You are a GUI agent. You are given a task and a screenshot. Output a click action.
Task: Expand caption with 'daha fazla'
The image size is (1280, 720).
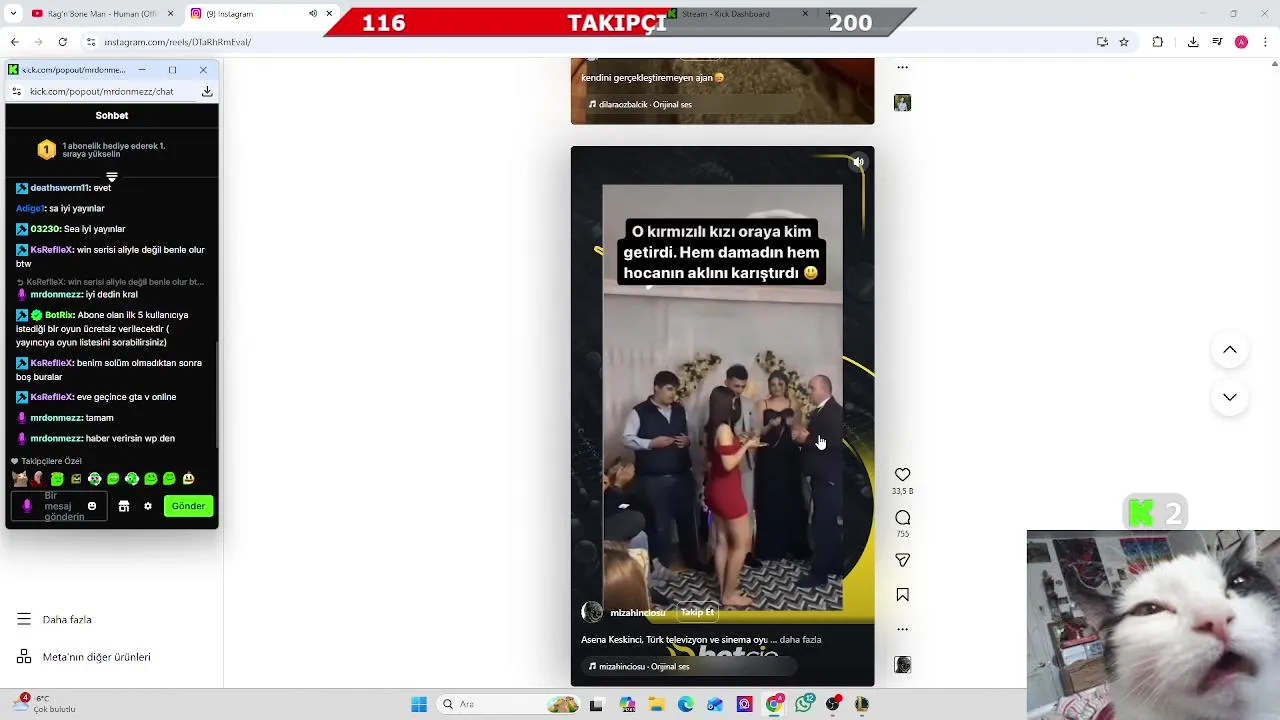[800, 640]
